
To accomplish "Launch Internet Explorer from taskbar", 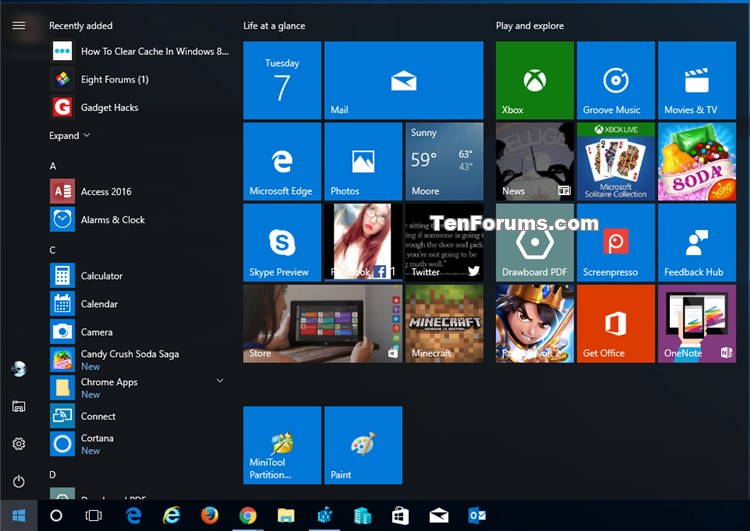I will click(x=171, y=515).
